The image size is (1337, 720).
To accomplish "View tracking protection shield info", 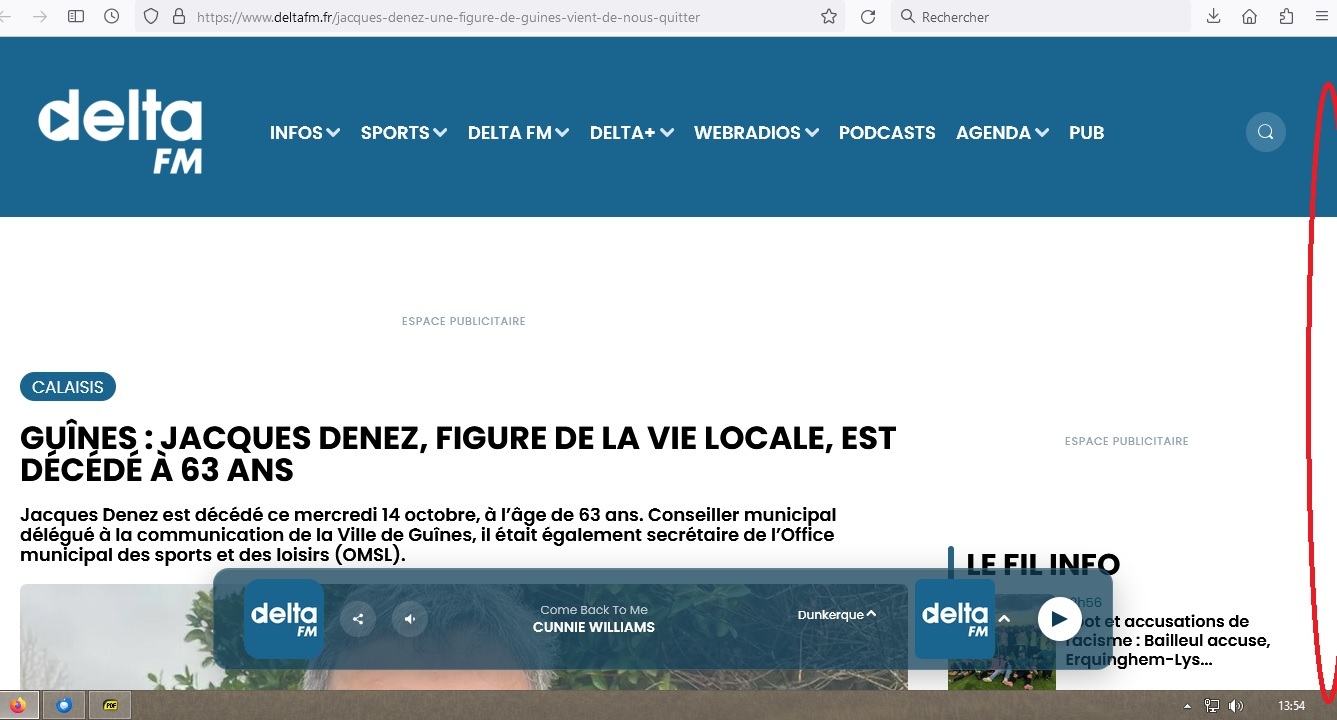I will pos(151,17).
